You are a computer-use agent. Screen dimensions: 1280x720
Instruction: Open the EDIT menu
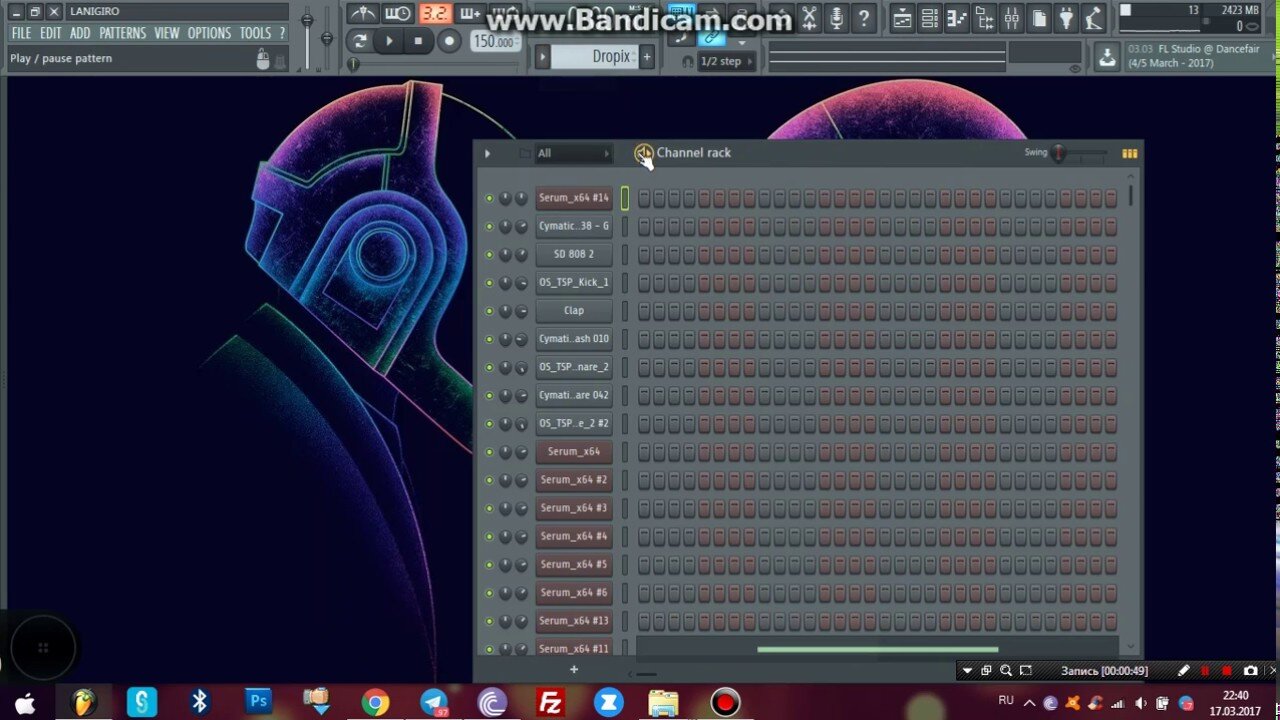(51, 33)
